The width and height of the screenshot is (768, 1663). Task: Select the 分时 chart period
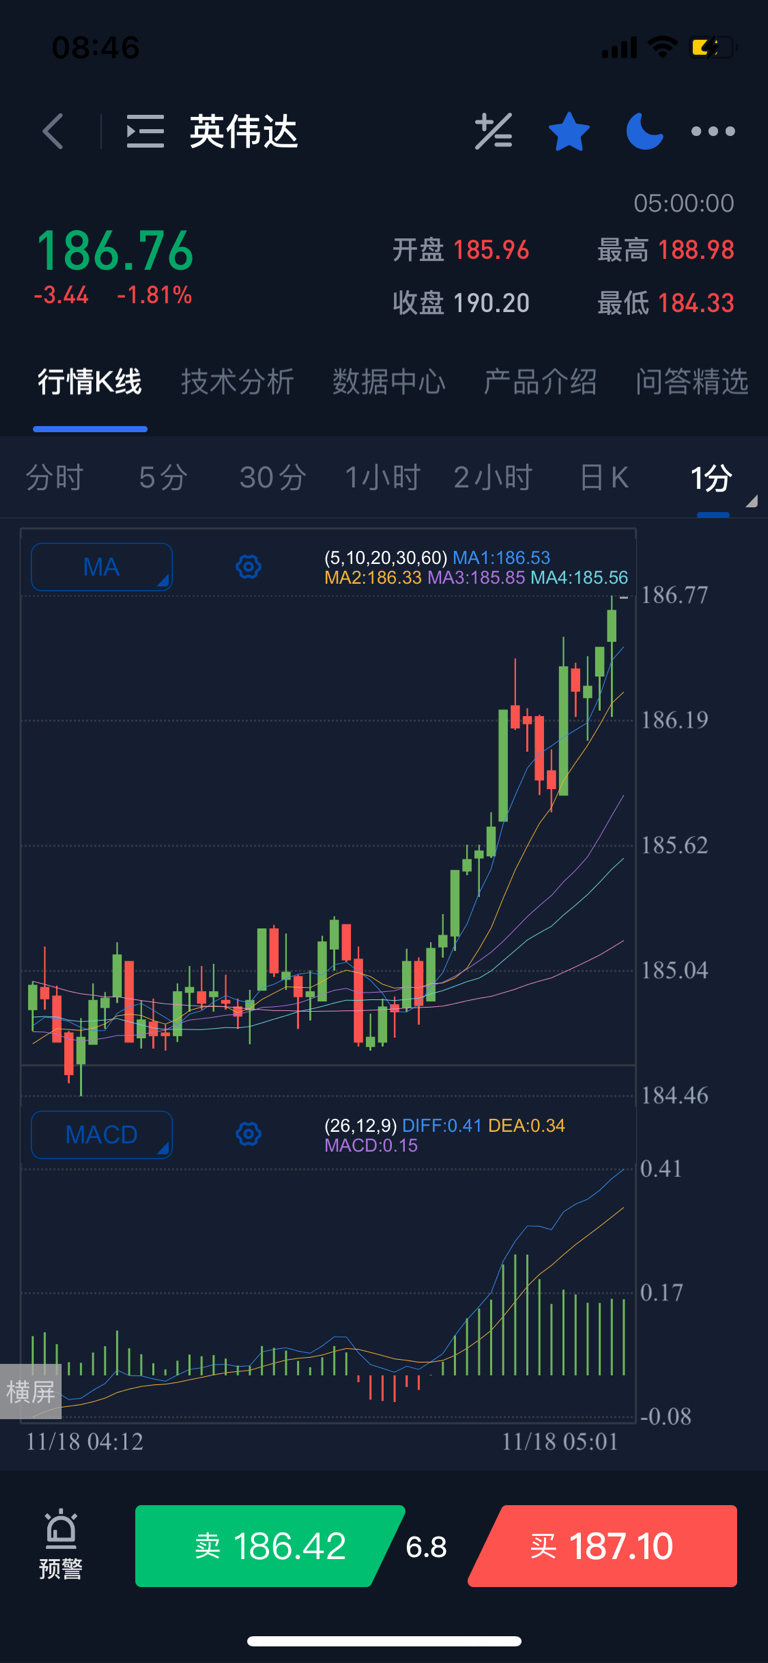pyautogui.click(x=55, y=477)
